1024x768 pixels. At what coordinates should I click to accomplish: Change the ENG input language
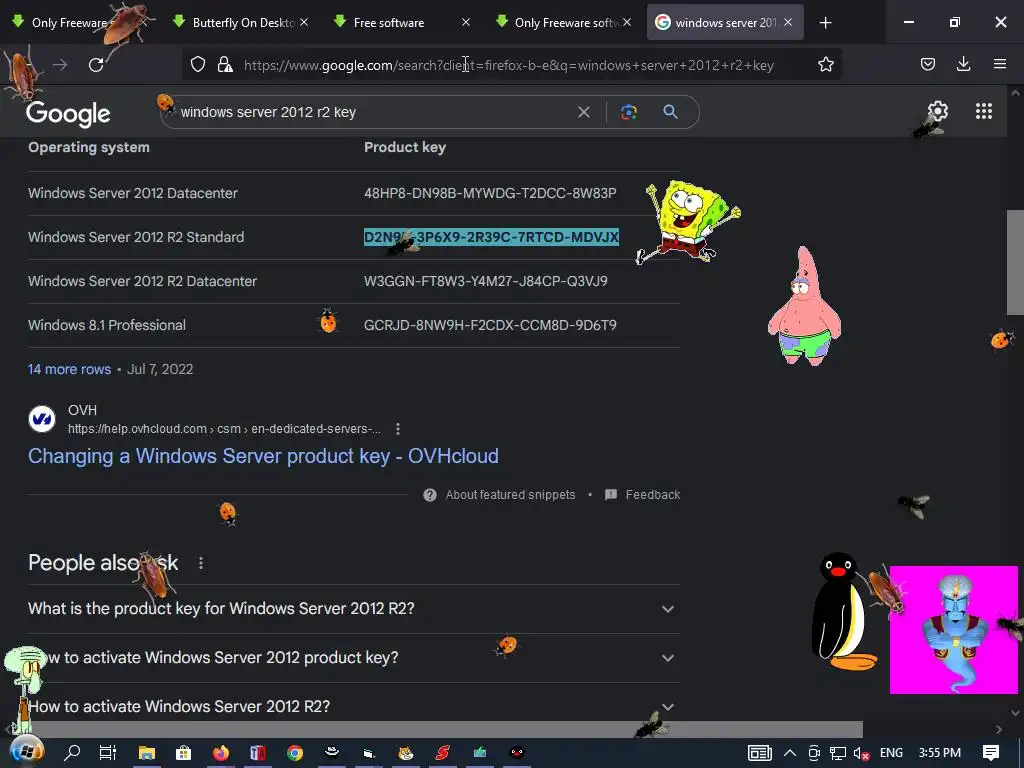point(891,752)
